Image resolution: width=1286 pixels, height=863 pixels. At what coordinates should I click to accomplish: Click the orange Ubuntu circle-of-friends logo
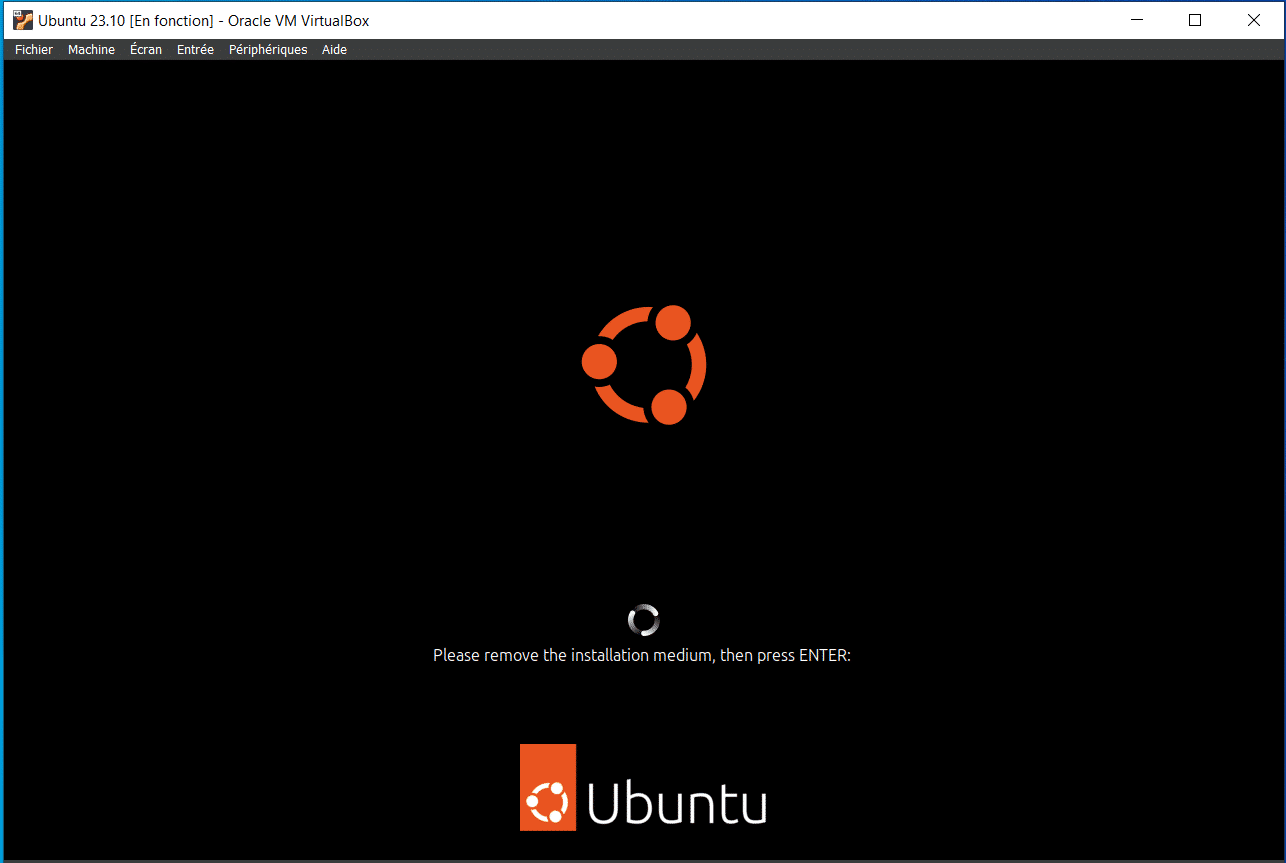pos(643,365)
